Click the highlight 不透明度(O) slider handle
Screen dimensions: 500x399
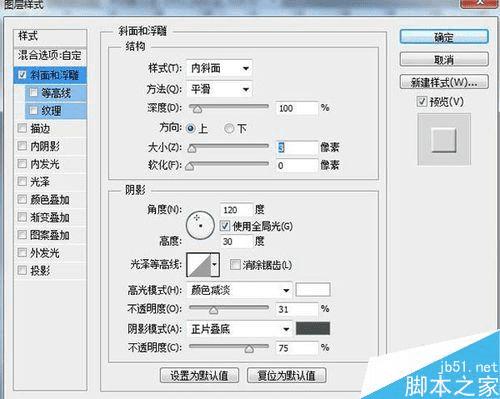point(214,310)
